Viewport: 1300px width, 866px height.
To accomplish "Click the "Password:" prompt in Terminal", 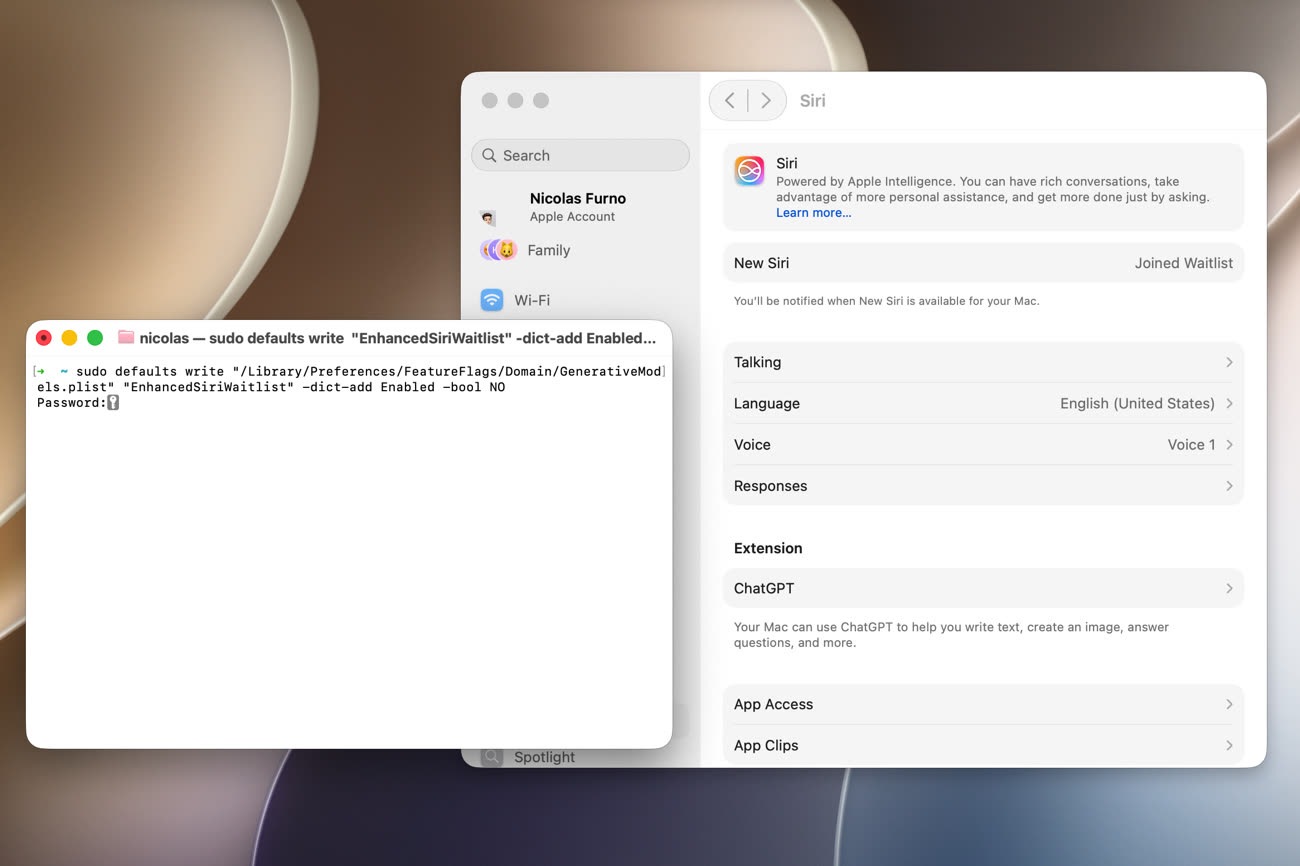I will (x=71, y=402).
